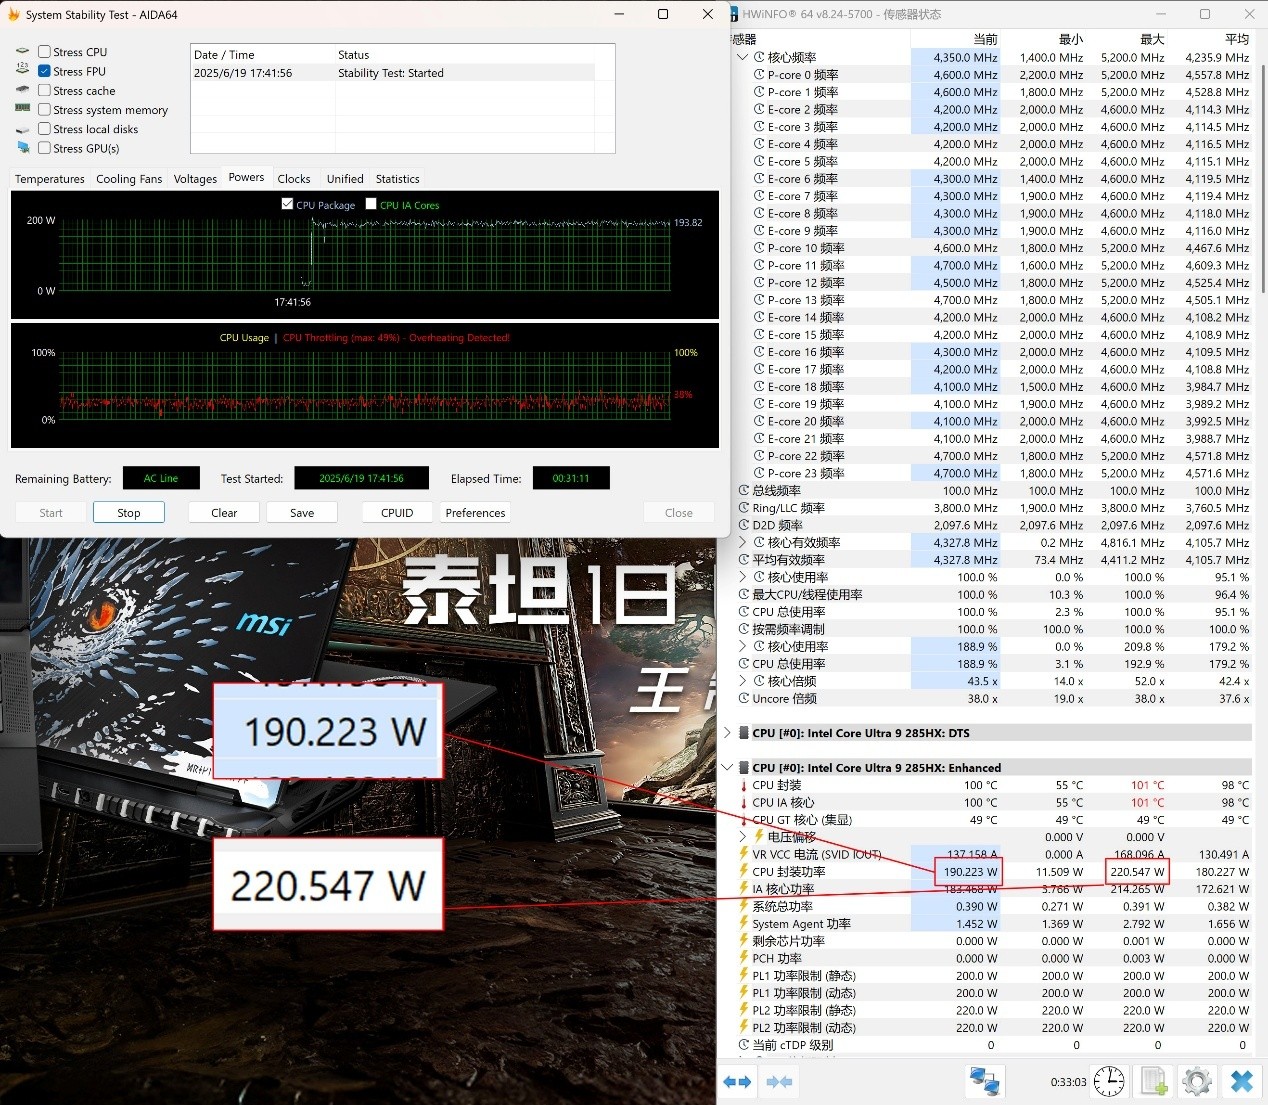1268x1105 pixels.
Task: Click the Stress system memory RAM icon
Action: coord(22,109)
